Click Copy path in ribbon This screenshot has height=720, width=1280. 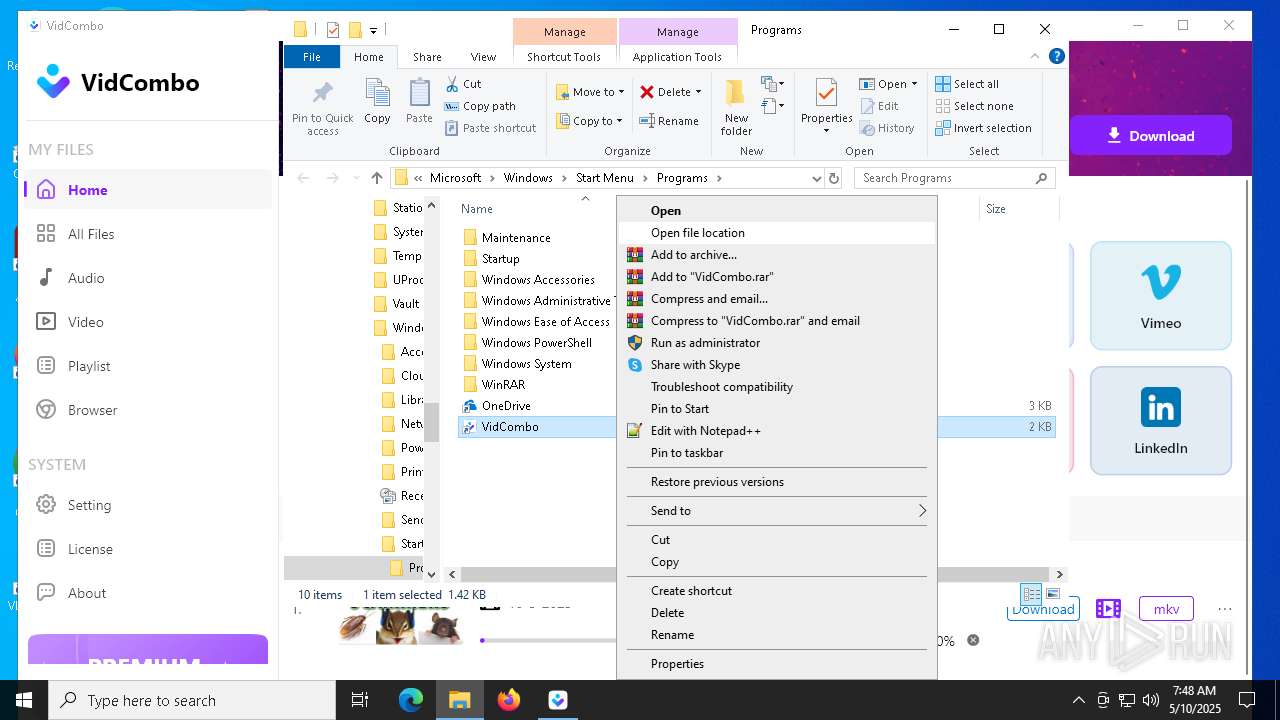(x=480, y=106)
